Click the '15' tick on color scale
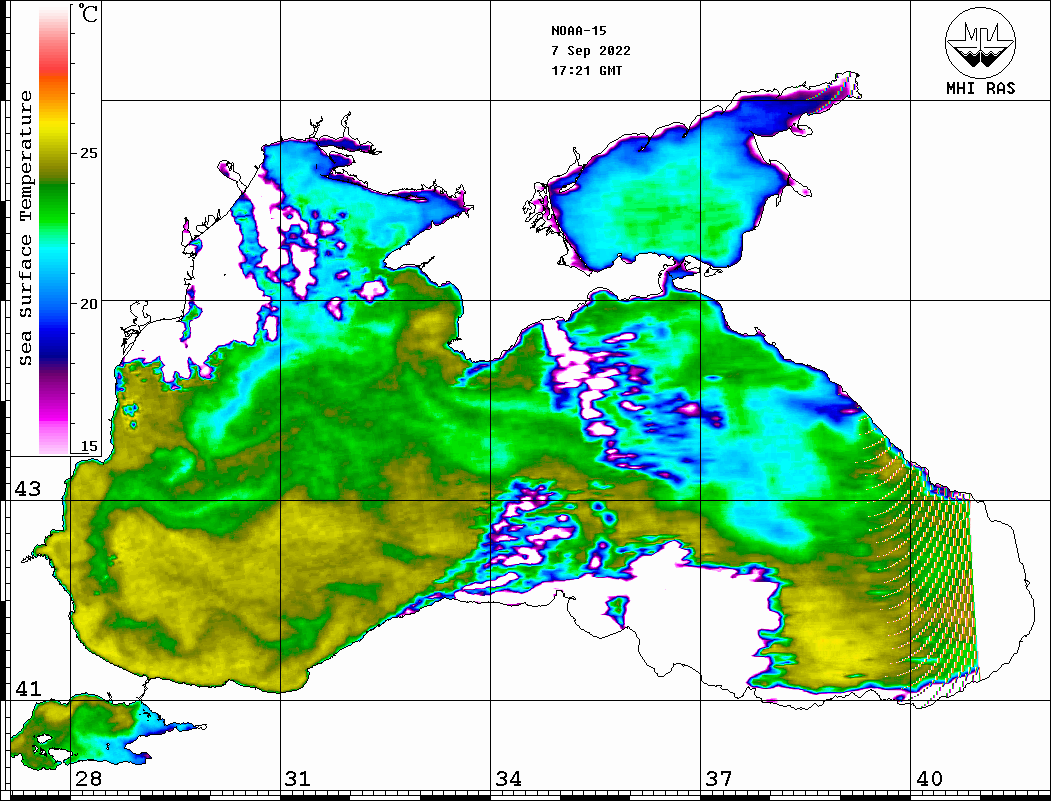Image resolution: width=1051 pixels, height=801 pixels. 88,446
